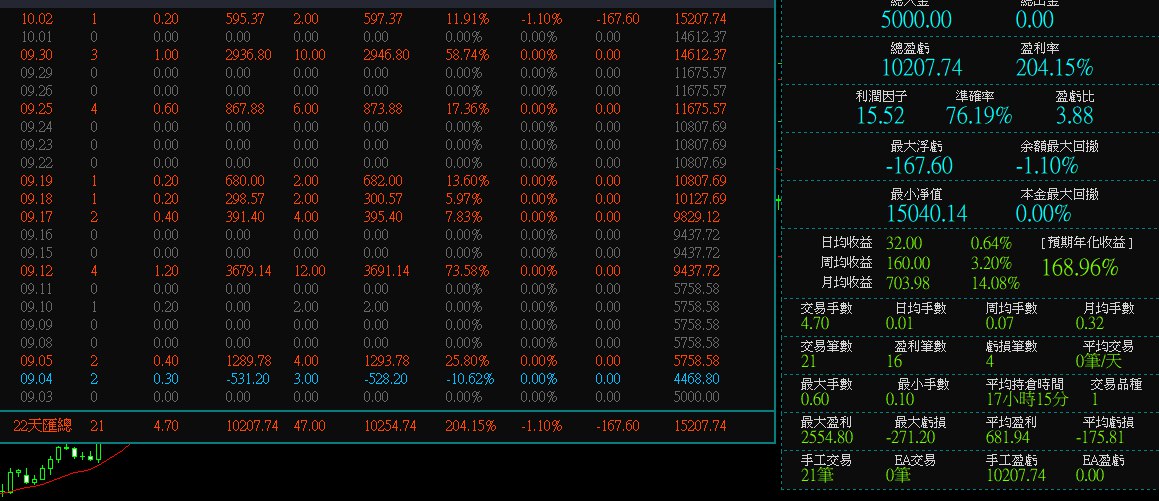This screenshot has width=1159, height=501.
Task: Select the 09.30 date cell
Action: coord(36,55)
